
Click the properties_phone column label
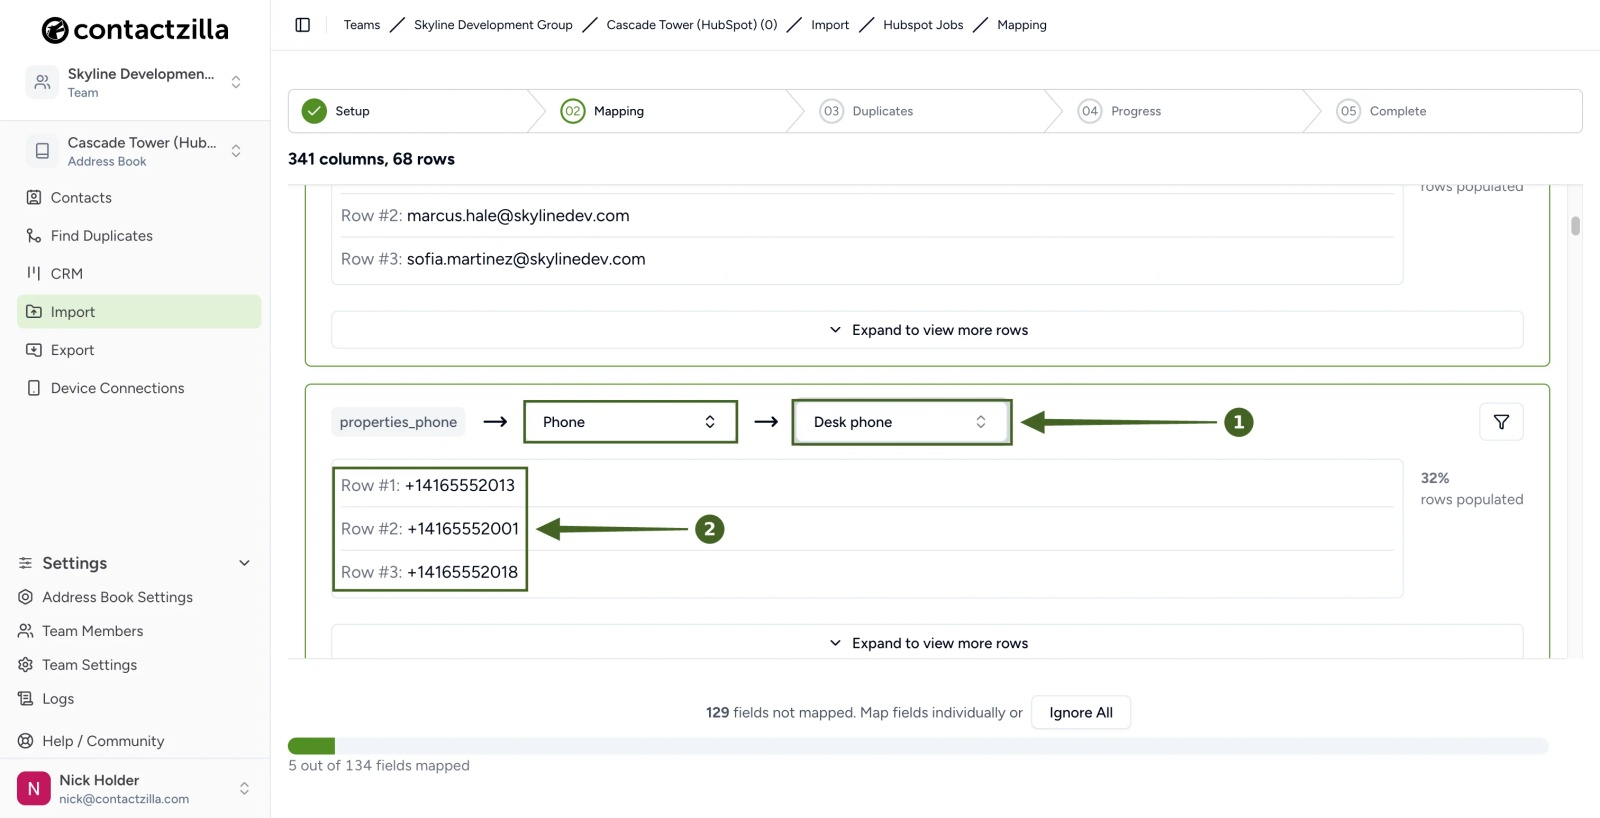(x=398, y=422)
